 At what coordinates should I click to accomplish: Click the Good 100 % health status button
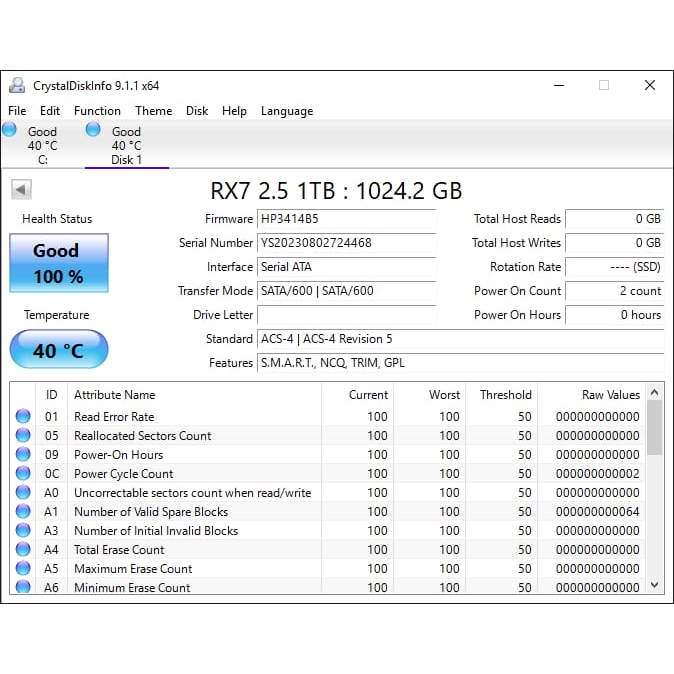[x=58, y=263]
